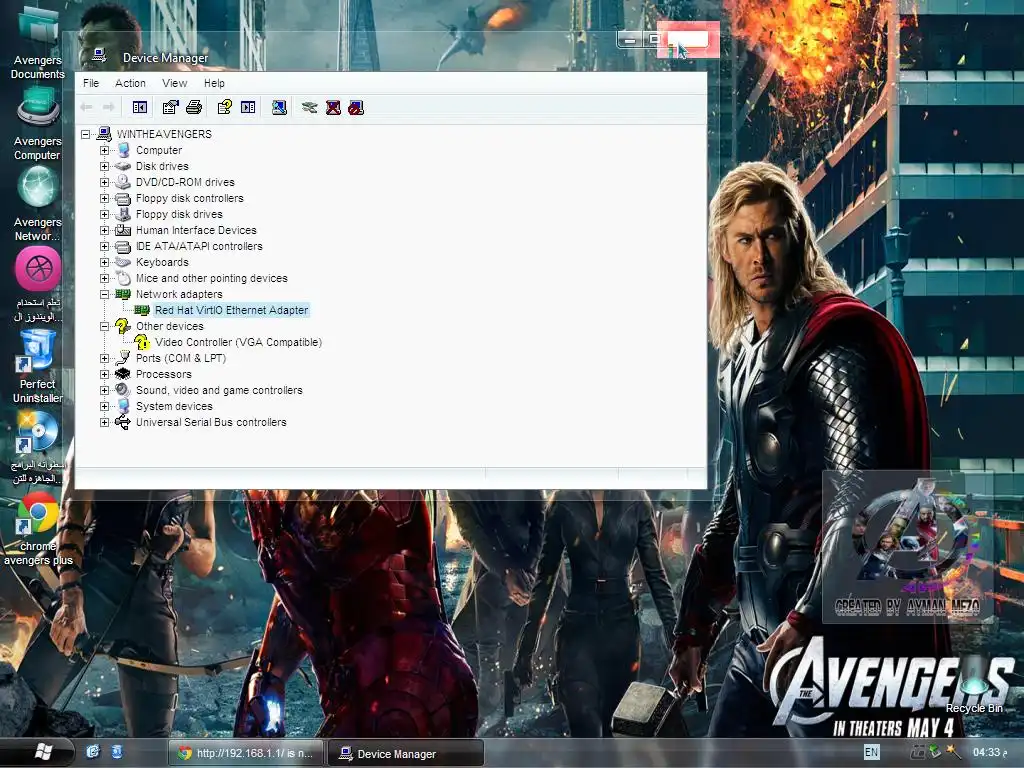1024x768 pixels.
Task: Expand the Disk drives category
Action: tap(104, 167)
